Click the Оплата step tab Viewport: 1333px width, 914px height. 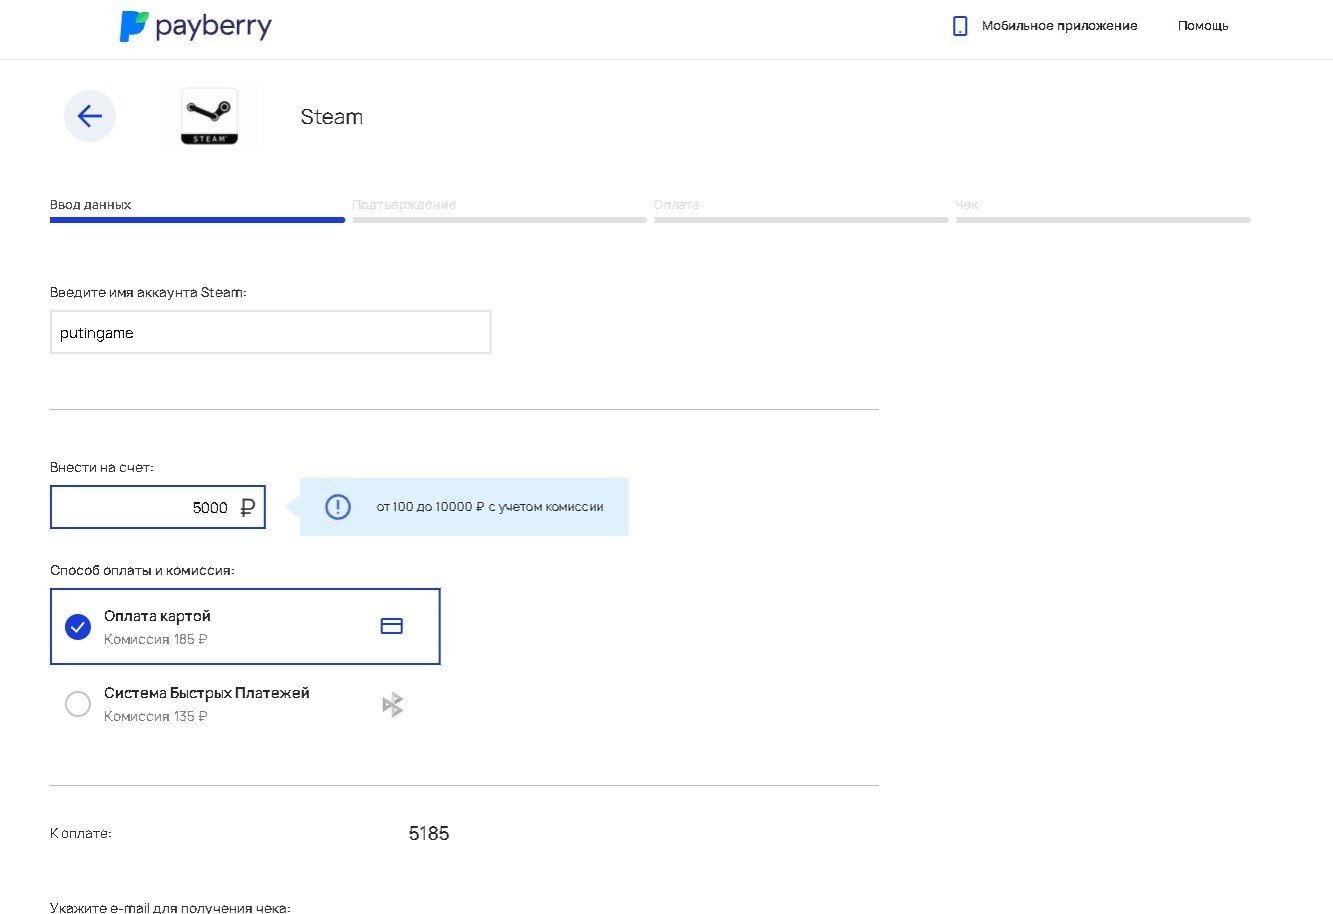pyautogui.click(x=801, y=210)
